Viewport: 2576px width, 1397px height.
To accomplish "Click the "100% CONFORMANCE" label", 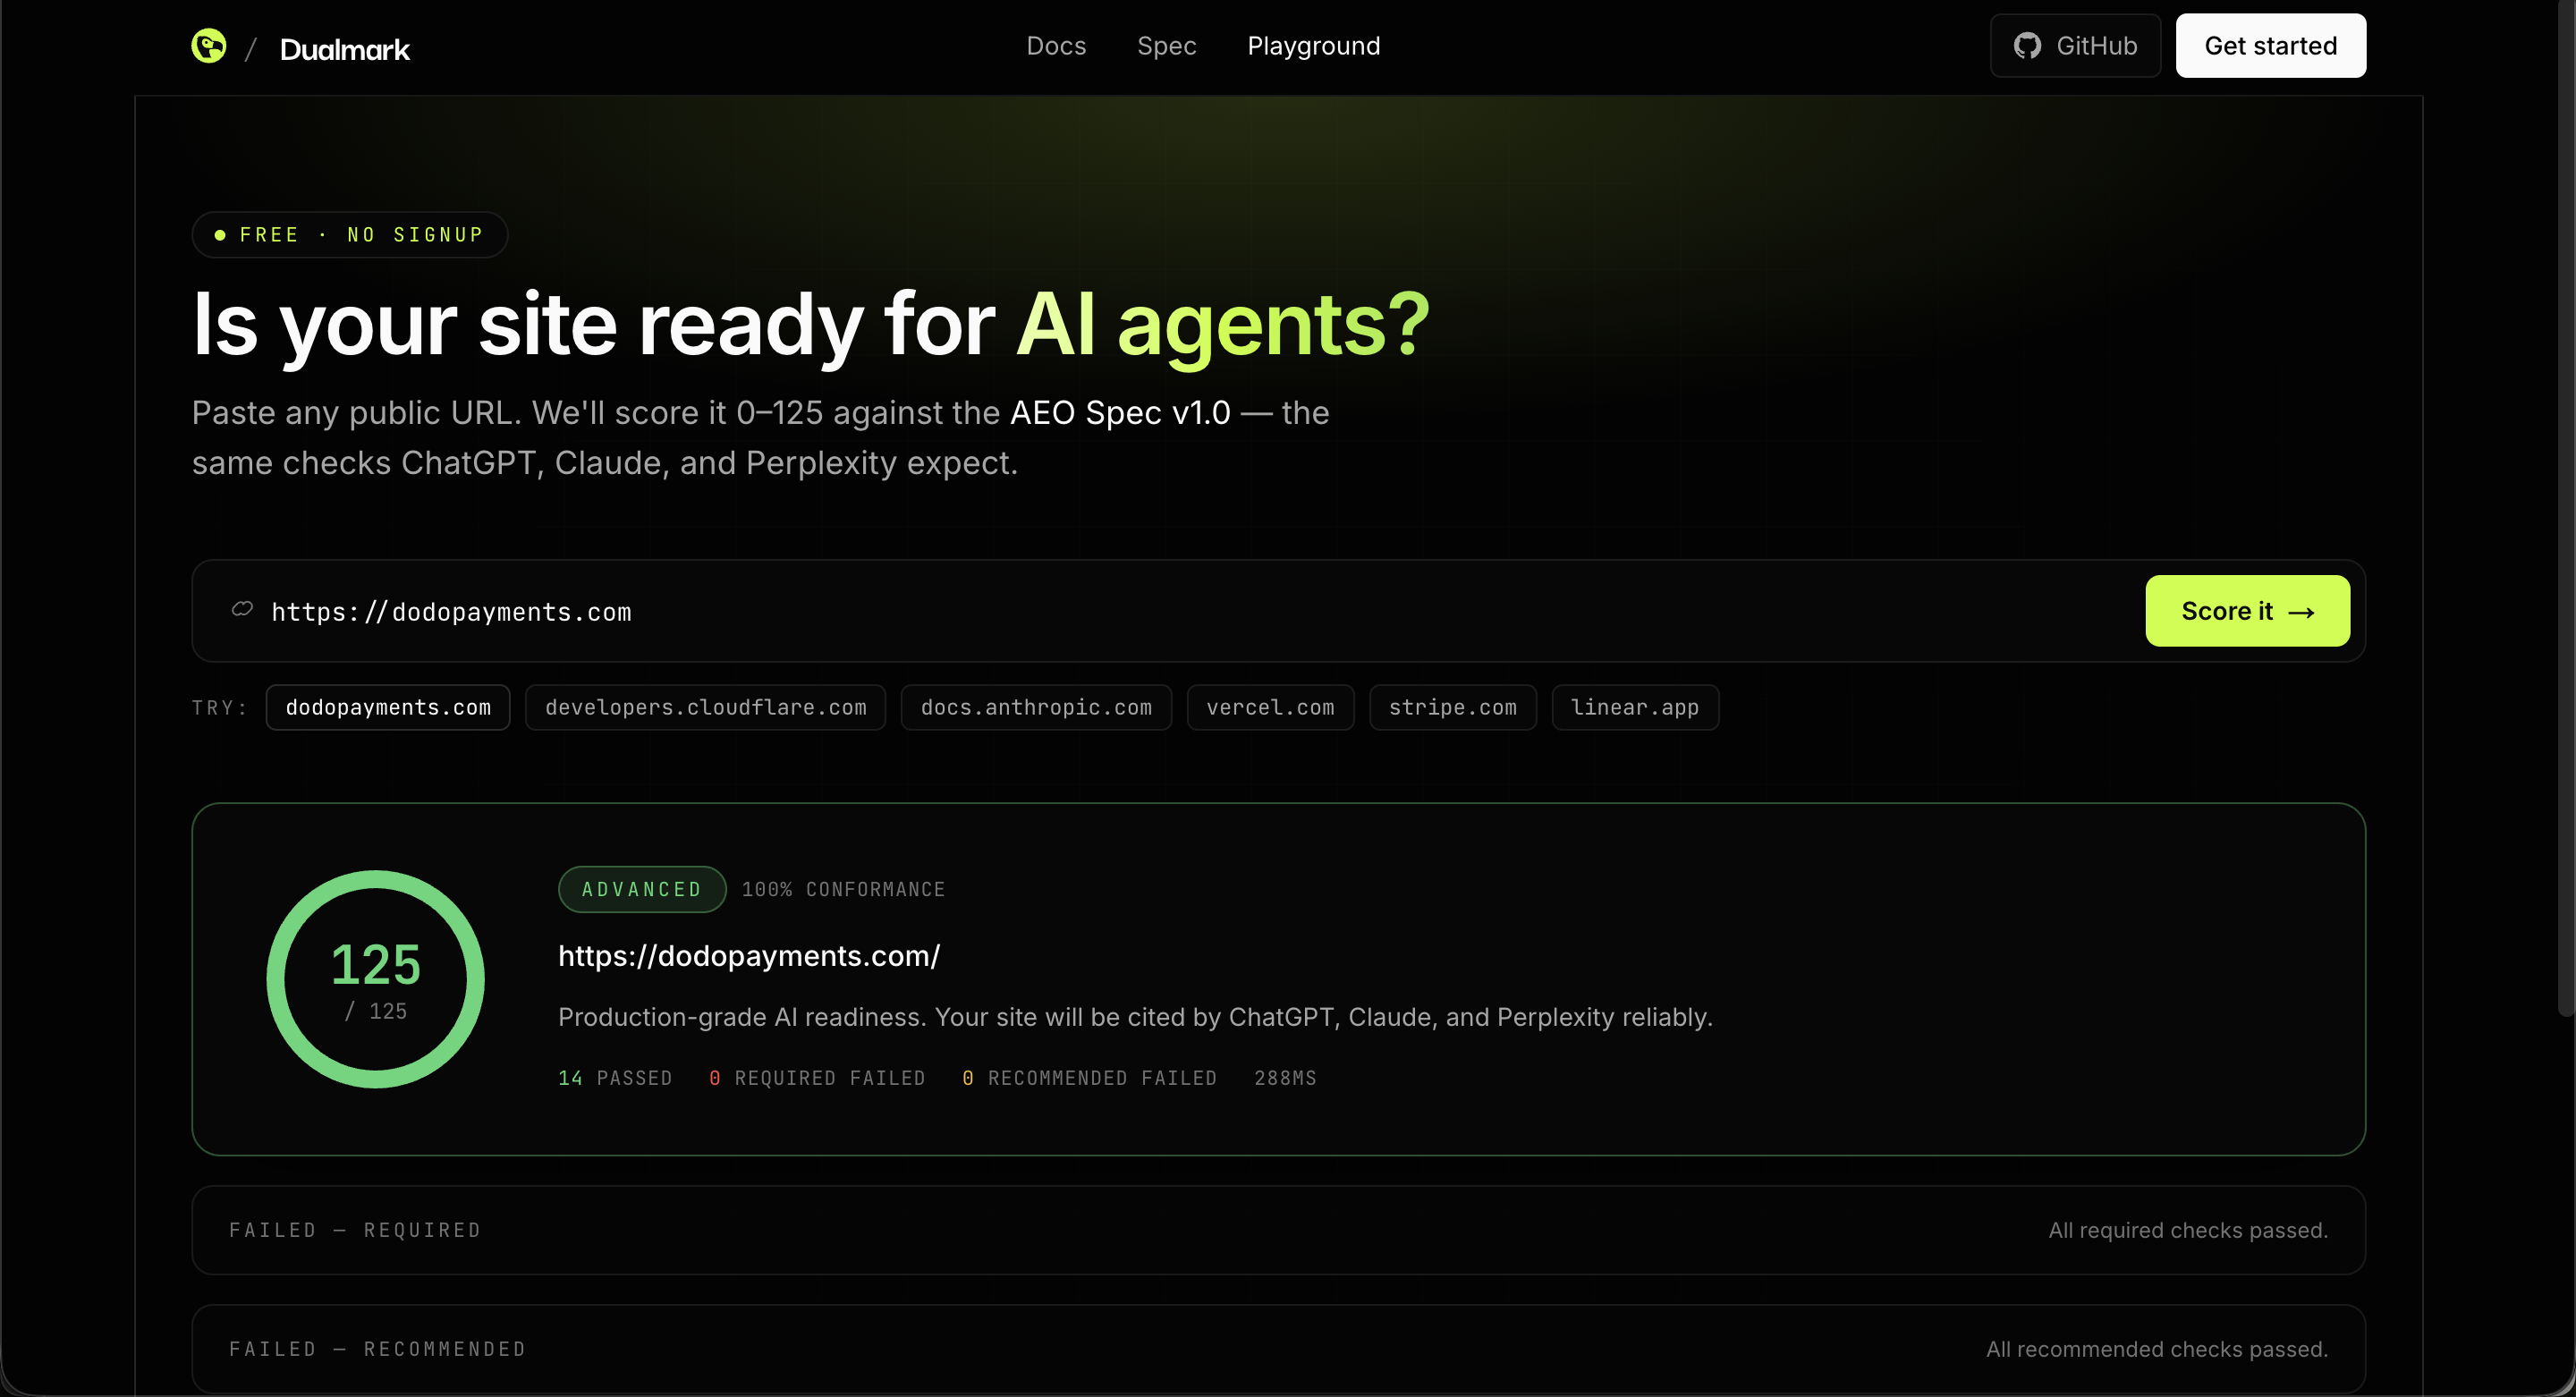I will tap(843, 889).
